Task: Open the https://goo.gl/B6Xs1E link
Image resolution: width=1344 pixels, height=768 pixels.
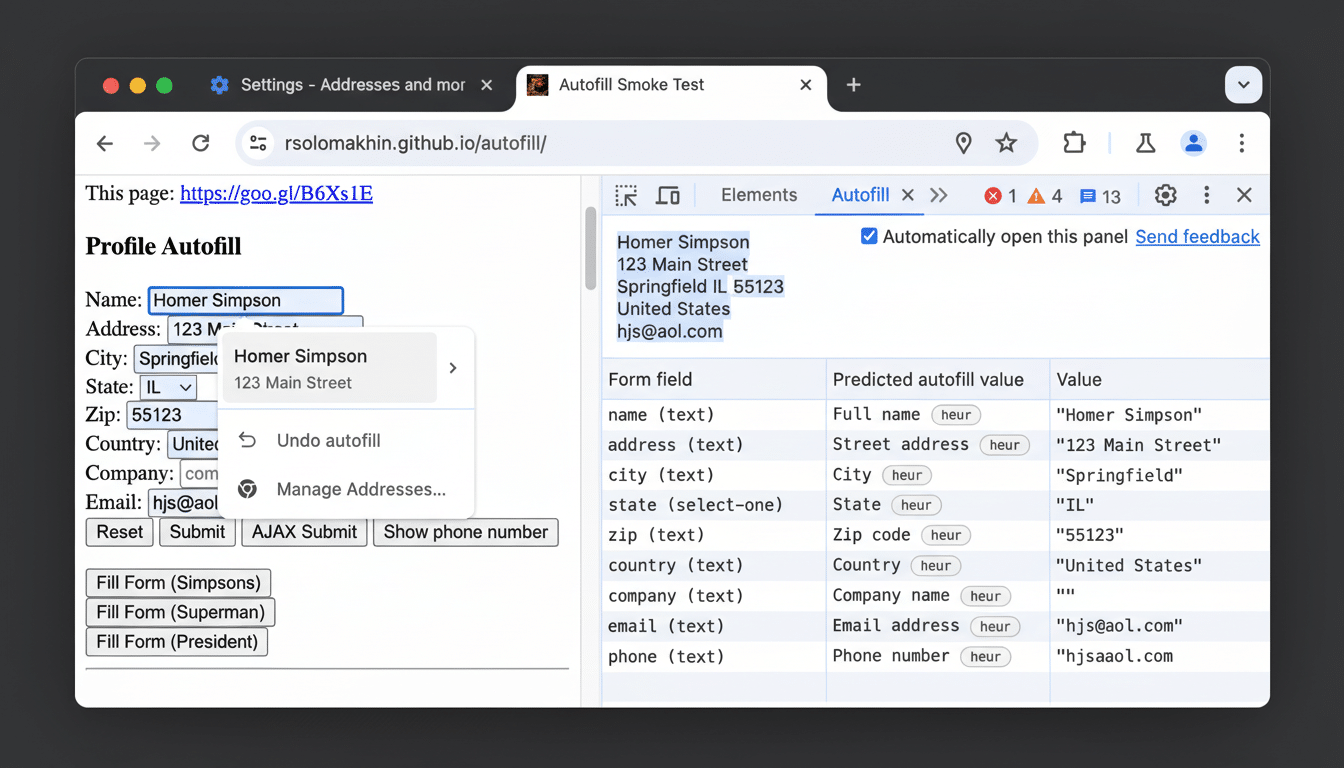Action: click(x=275, y=193)
